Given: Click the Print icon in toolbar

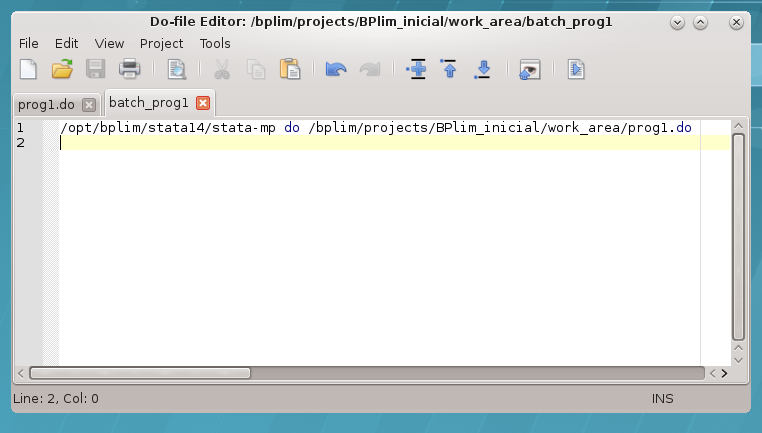Looking at the screenshot, I should point(129,69).
